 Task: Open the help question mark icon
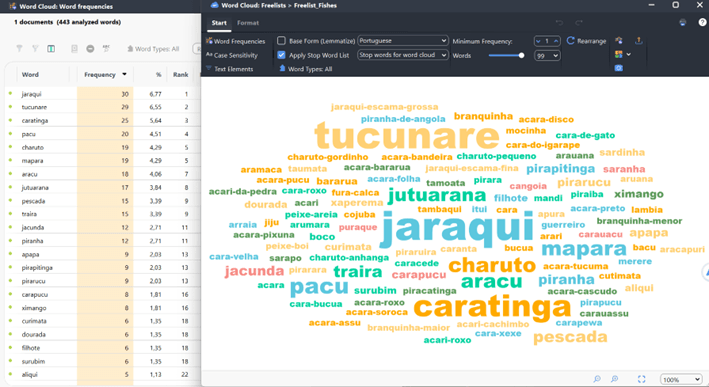point(702,22)
